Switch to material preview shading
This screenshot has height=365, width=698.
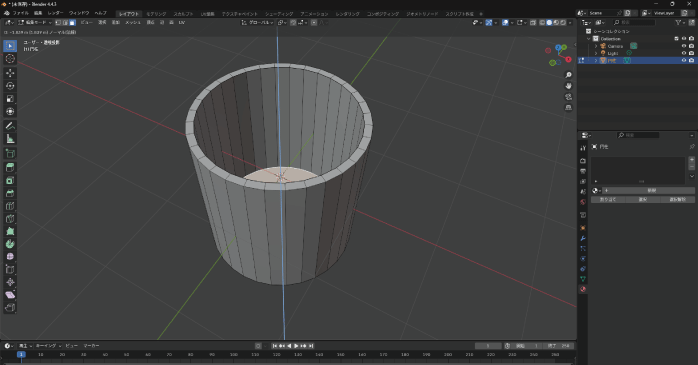556,22
